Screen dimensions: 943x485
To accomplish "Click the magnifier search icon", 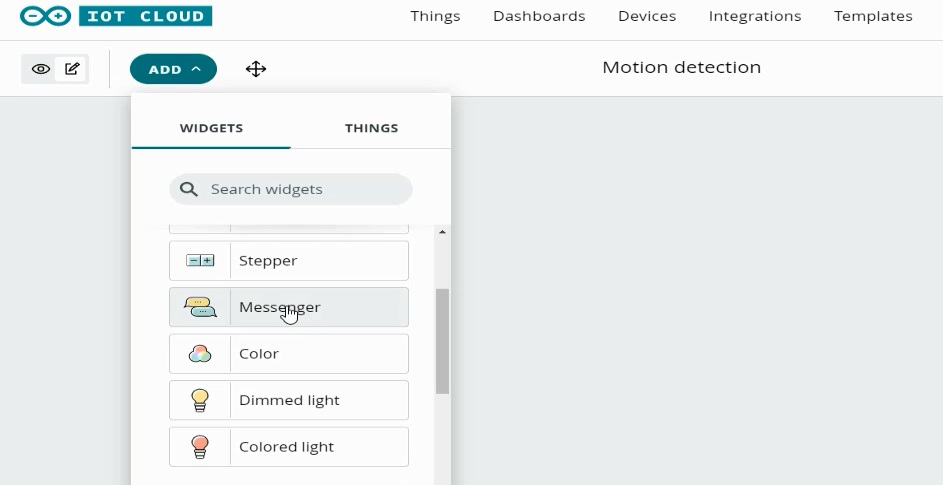I will pyautogui.click(x=189, y=189).
